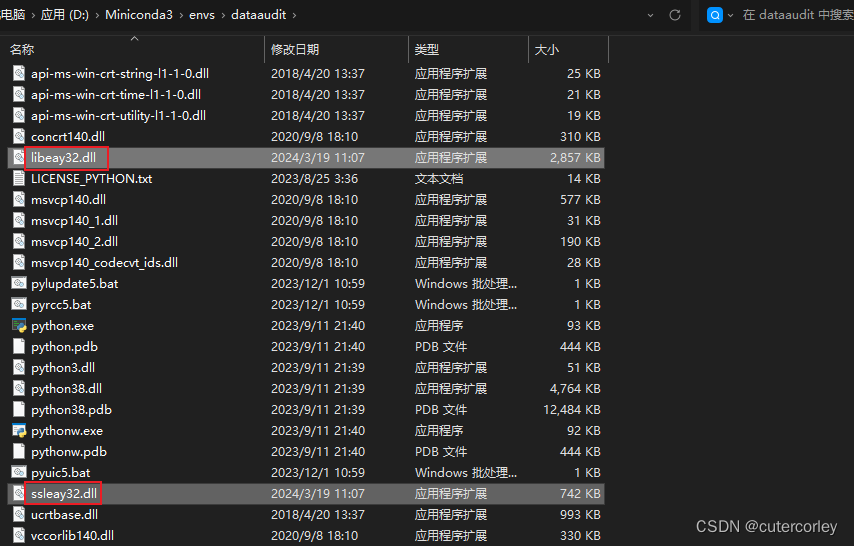This screenshot has width=854, height=546.
Task: Select file name ucrtbase.dll
Action: [64, 514]
